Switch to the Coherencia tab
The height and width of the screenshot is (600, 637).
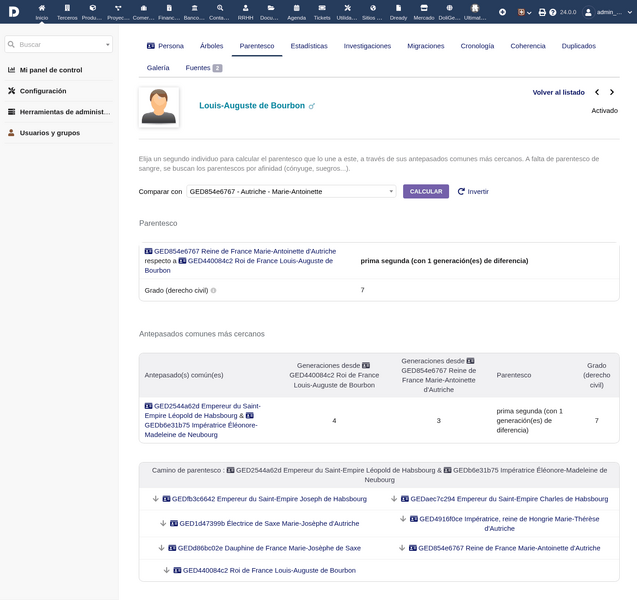[528, 46]
